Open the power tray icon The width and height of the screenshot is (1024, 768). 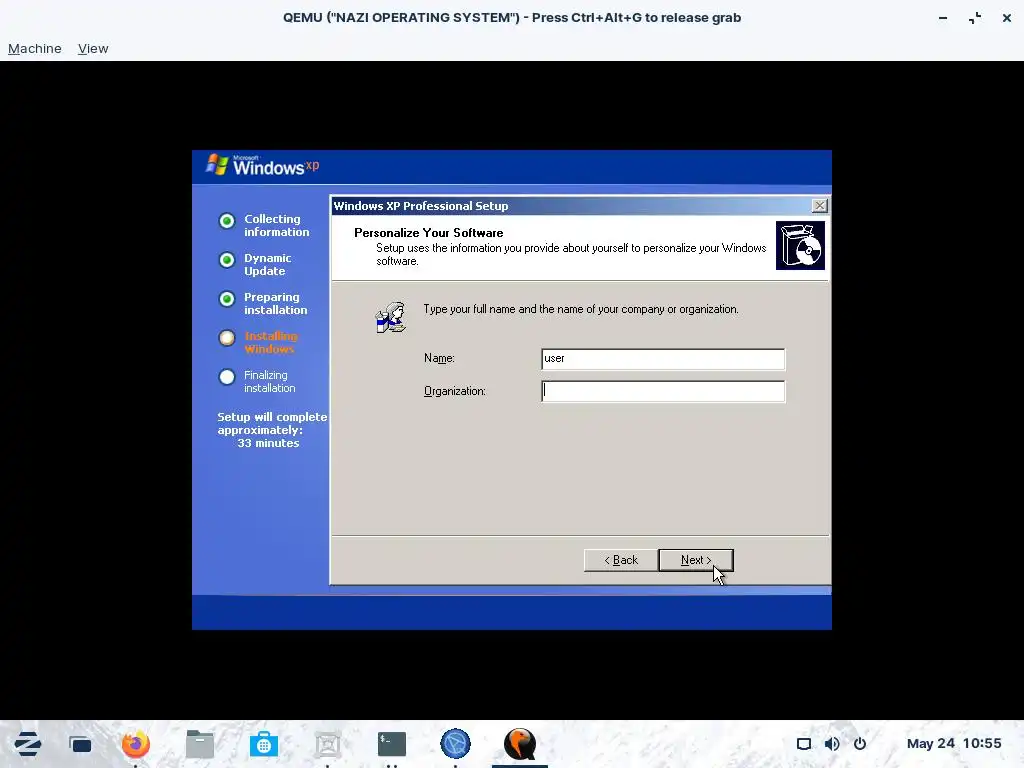[860, 744]
